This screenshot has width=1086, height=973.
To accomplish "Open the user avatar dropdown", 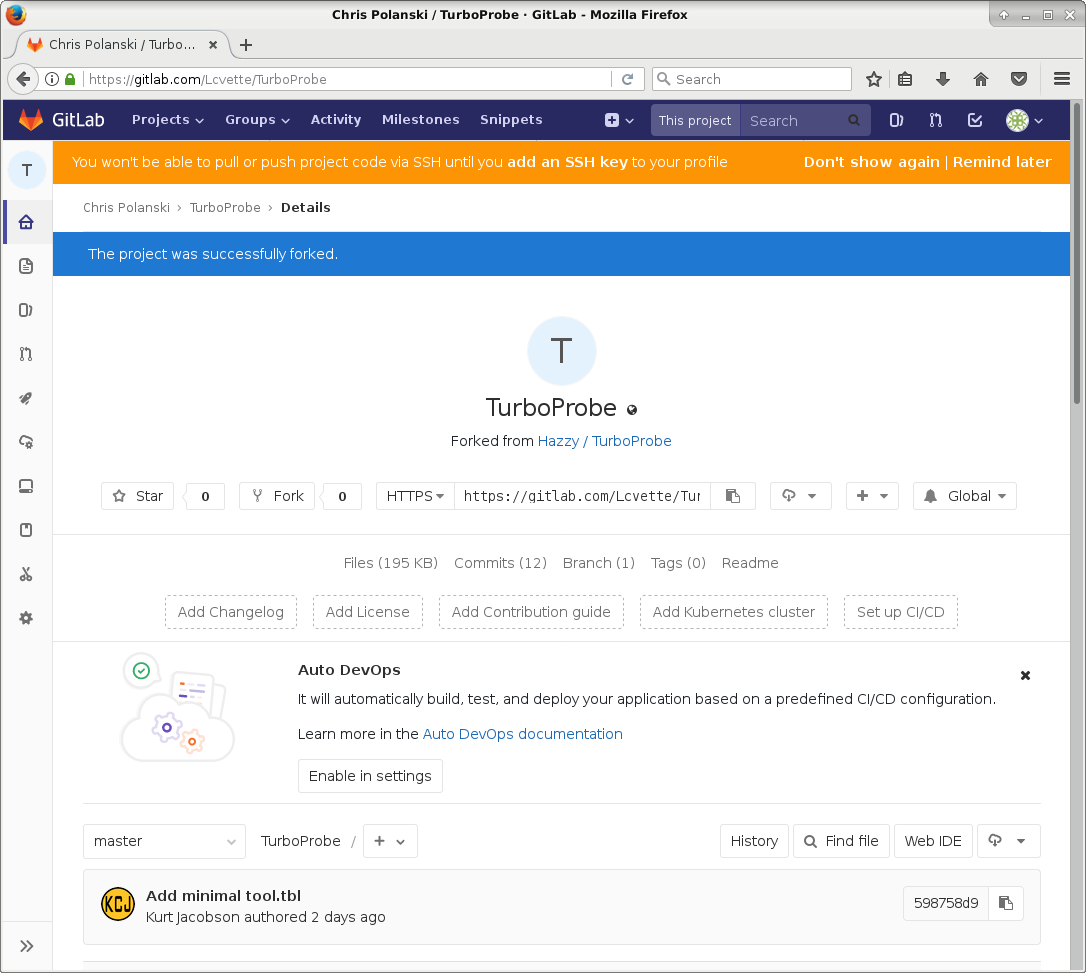I will pos(1024,120).
